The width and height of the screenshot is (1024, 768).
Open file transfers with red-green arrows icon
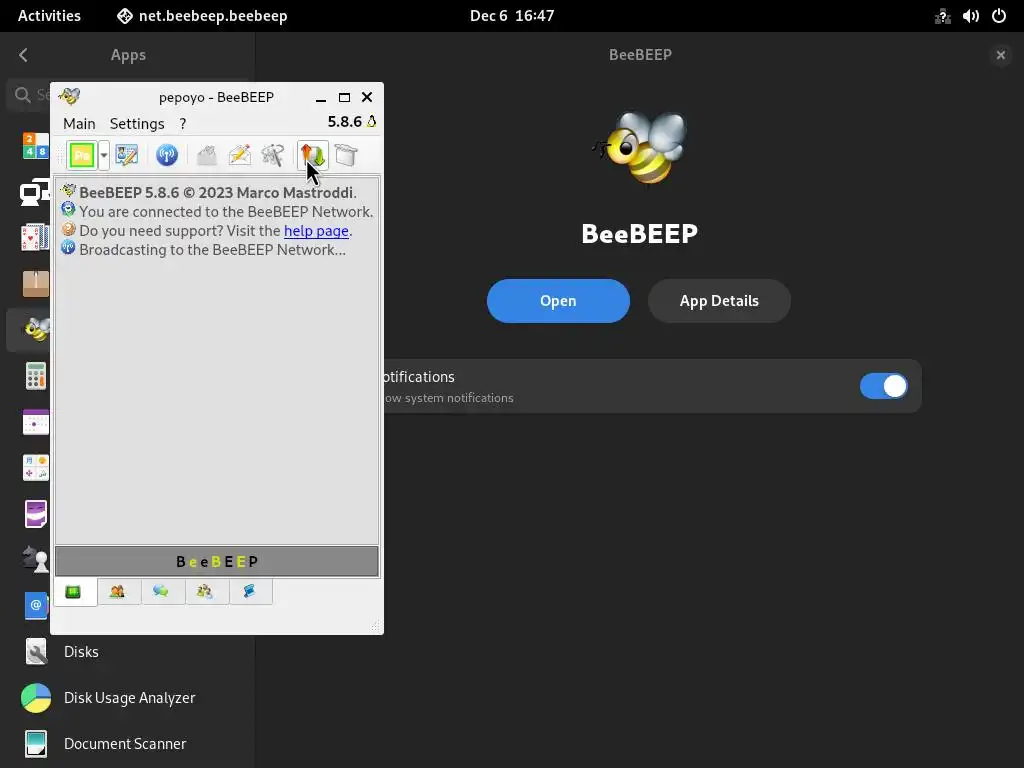[313, 155]
